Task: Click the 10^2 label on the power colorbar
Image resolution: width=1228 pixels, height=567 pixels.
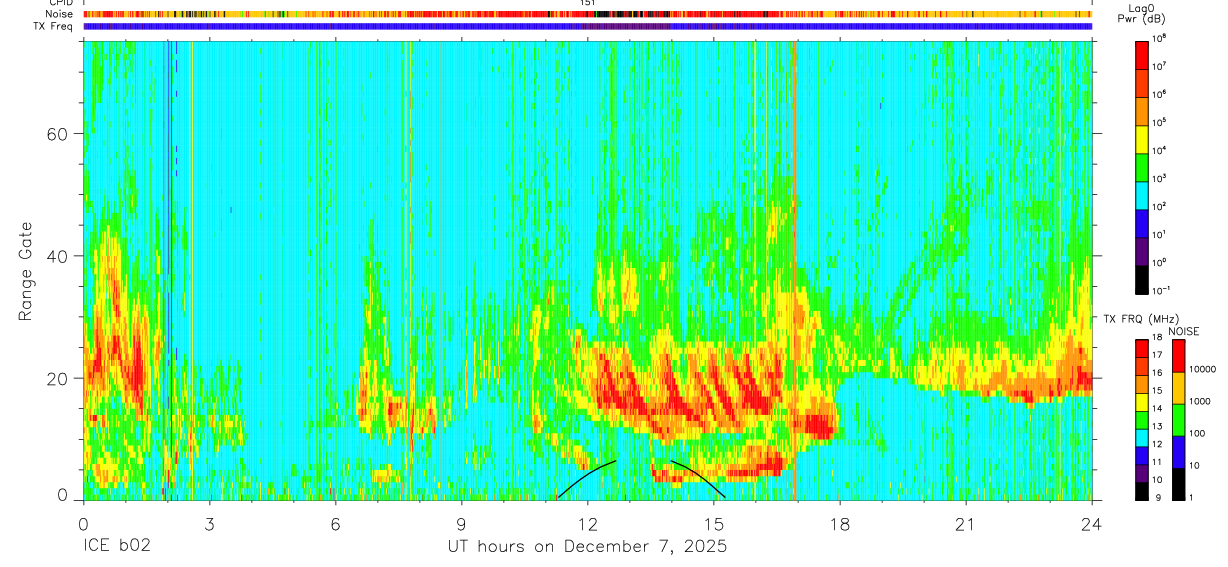Action: click(x=1159, y=207)
